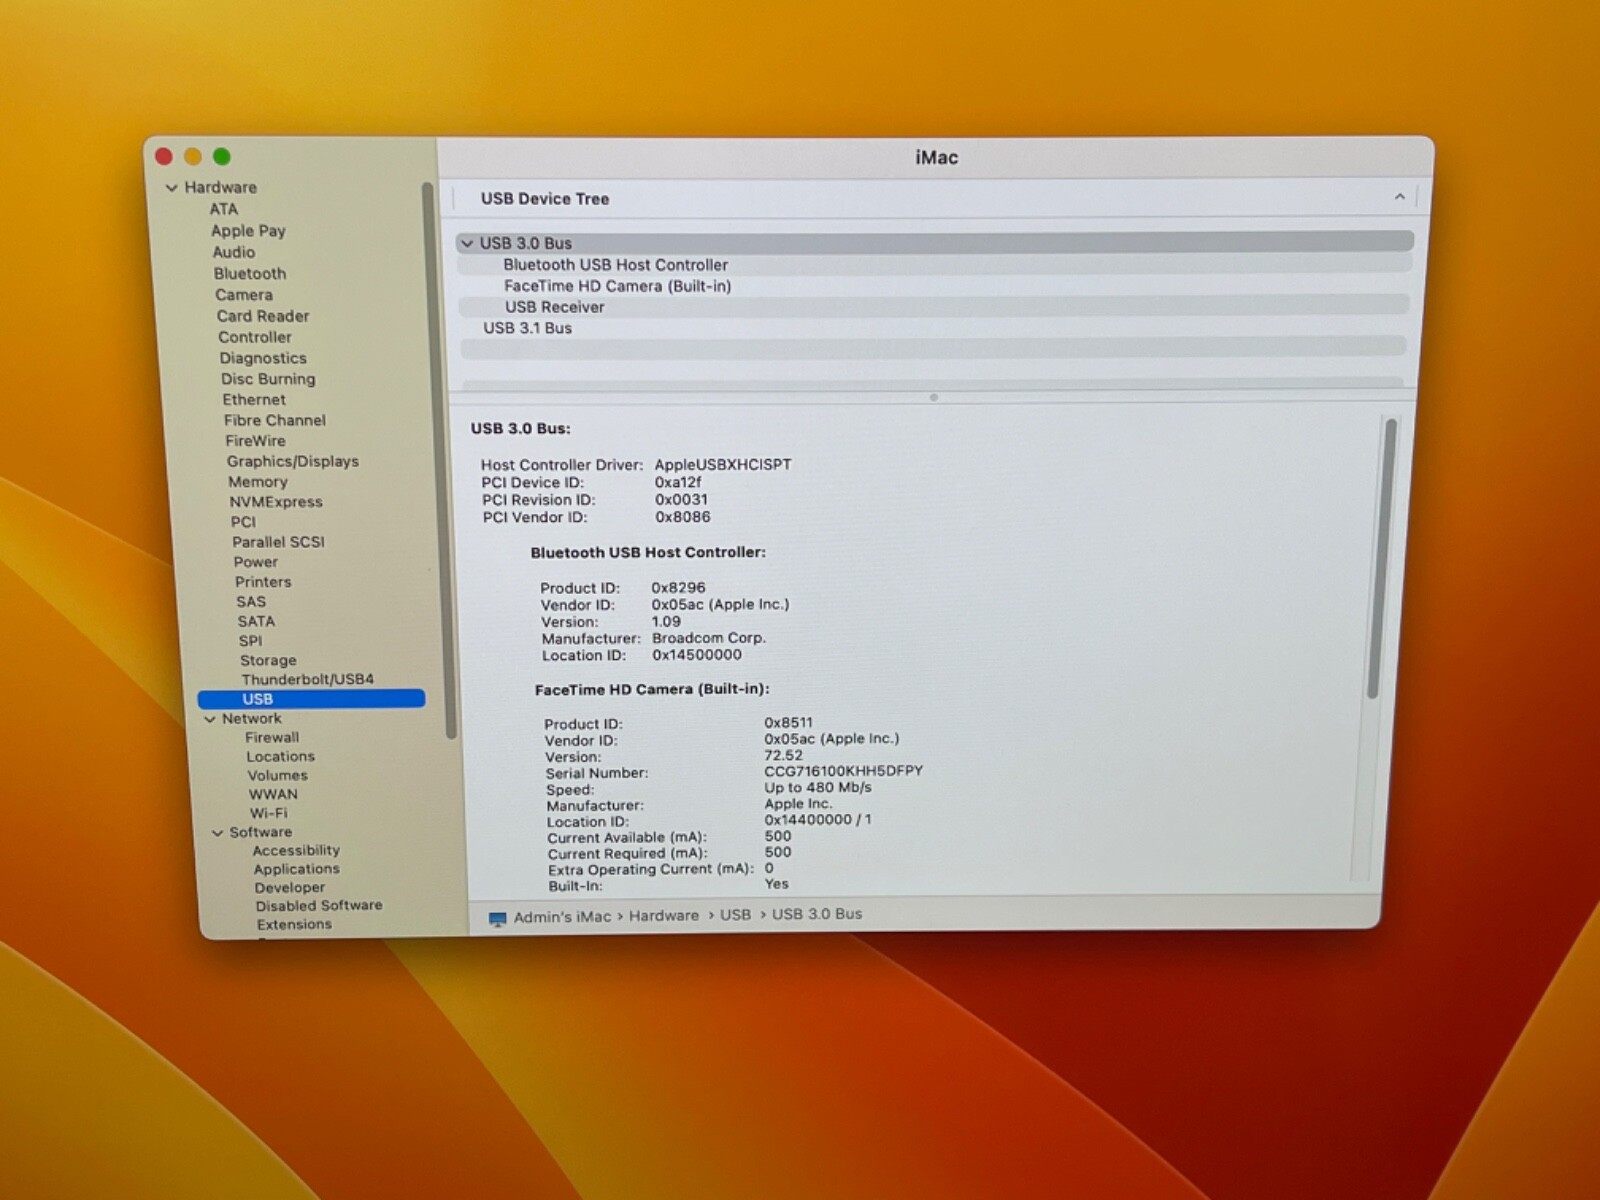The height and width of the screenshot is (1200, 1600).
Task: Collapse the Network section in sidebar
Action: click(210, 720)
